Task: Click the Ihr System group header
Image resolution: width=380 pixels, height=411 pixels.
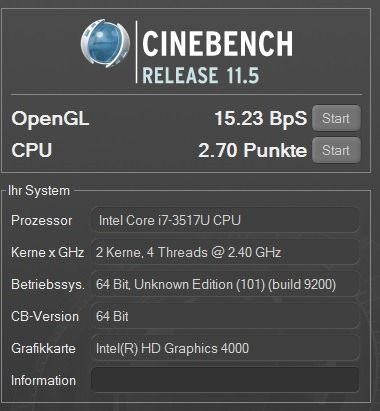Action: coord(39,191)
